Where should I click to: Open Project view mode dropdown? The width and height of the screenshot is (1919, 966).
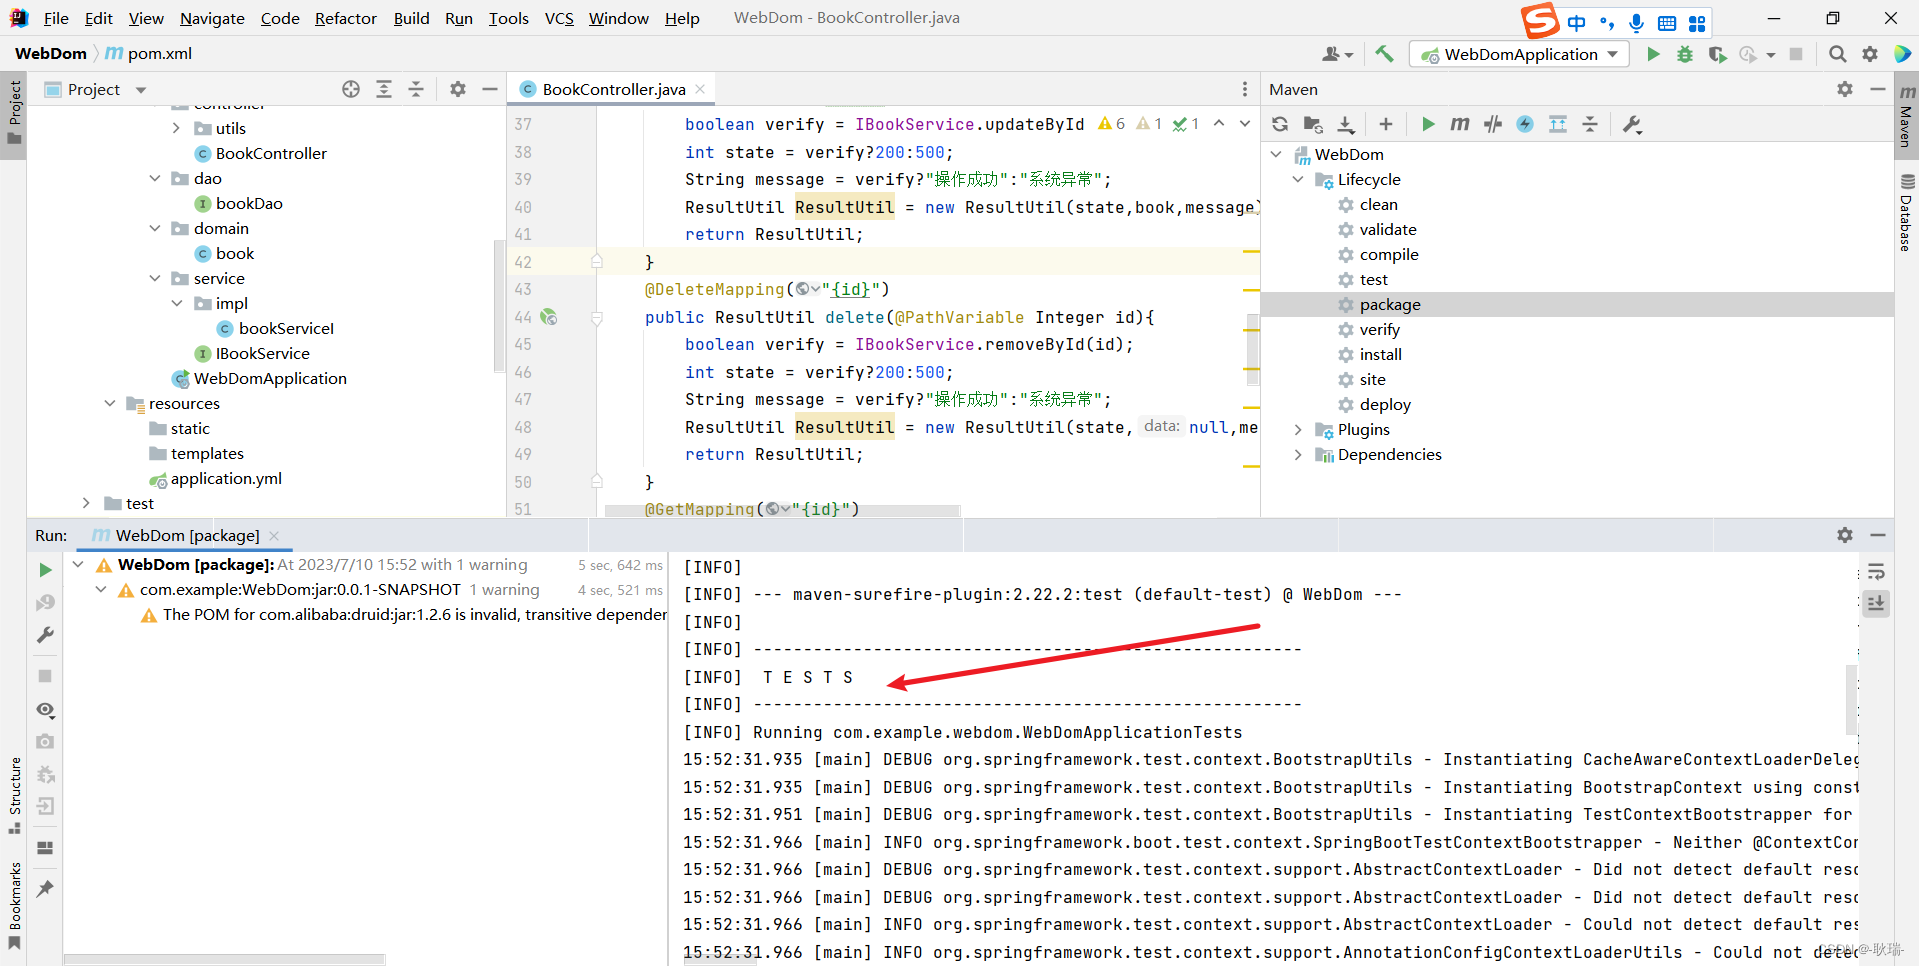(x=141, y=90)
